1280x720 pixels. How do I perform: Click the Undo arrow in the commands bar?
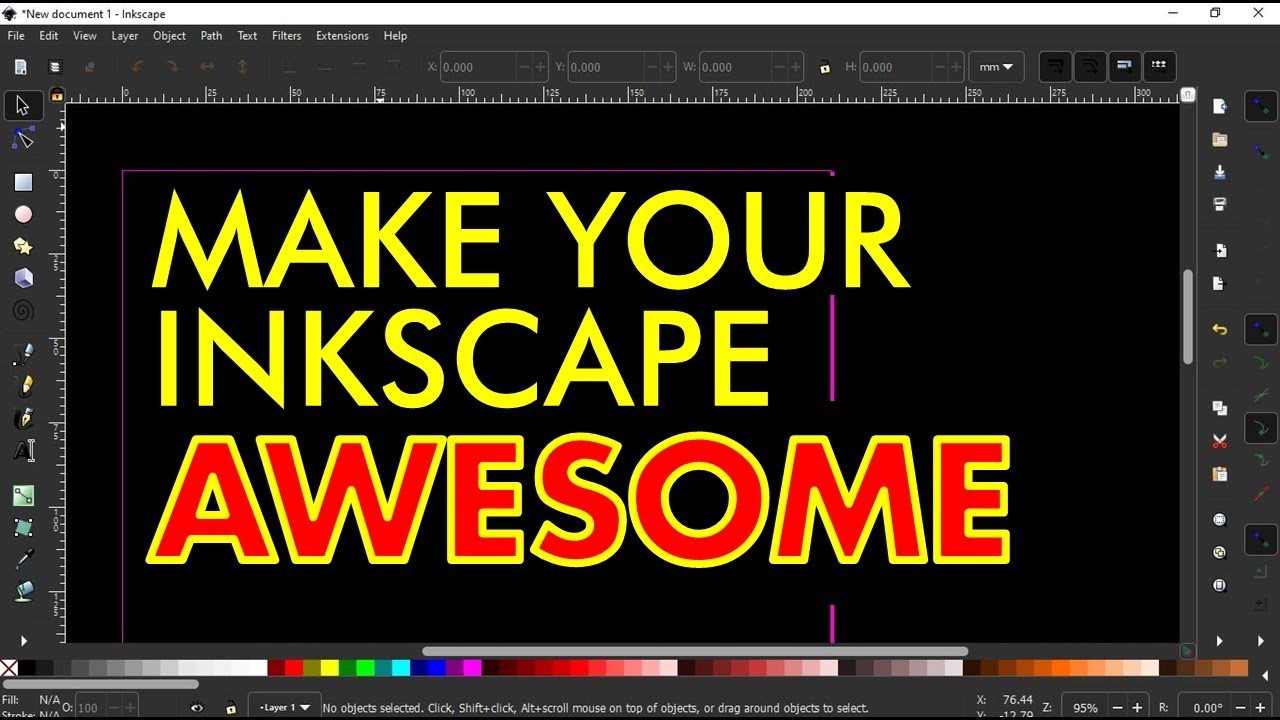(x=1219, y=329)
